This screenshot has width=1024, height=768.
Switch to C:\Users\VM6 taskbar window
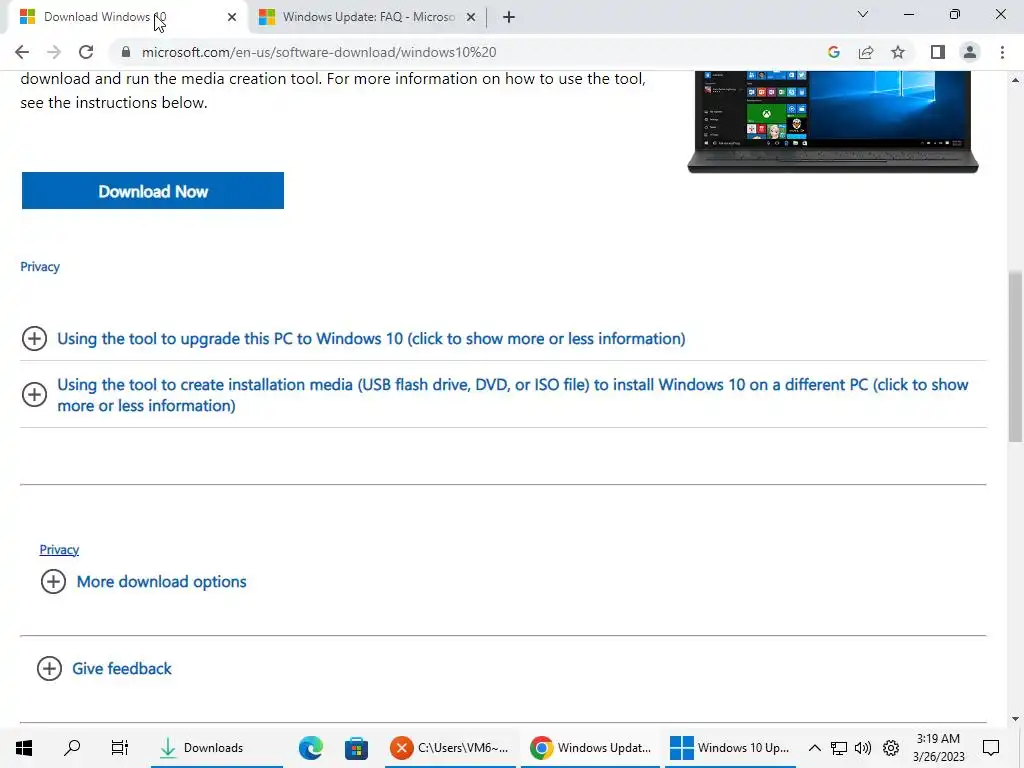pos(450,748)
